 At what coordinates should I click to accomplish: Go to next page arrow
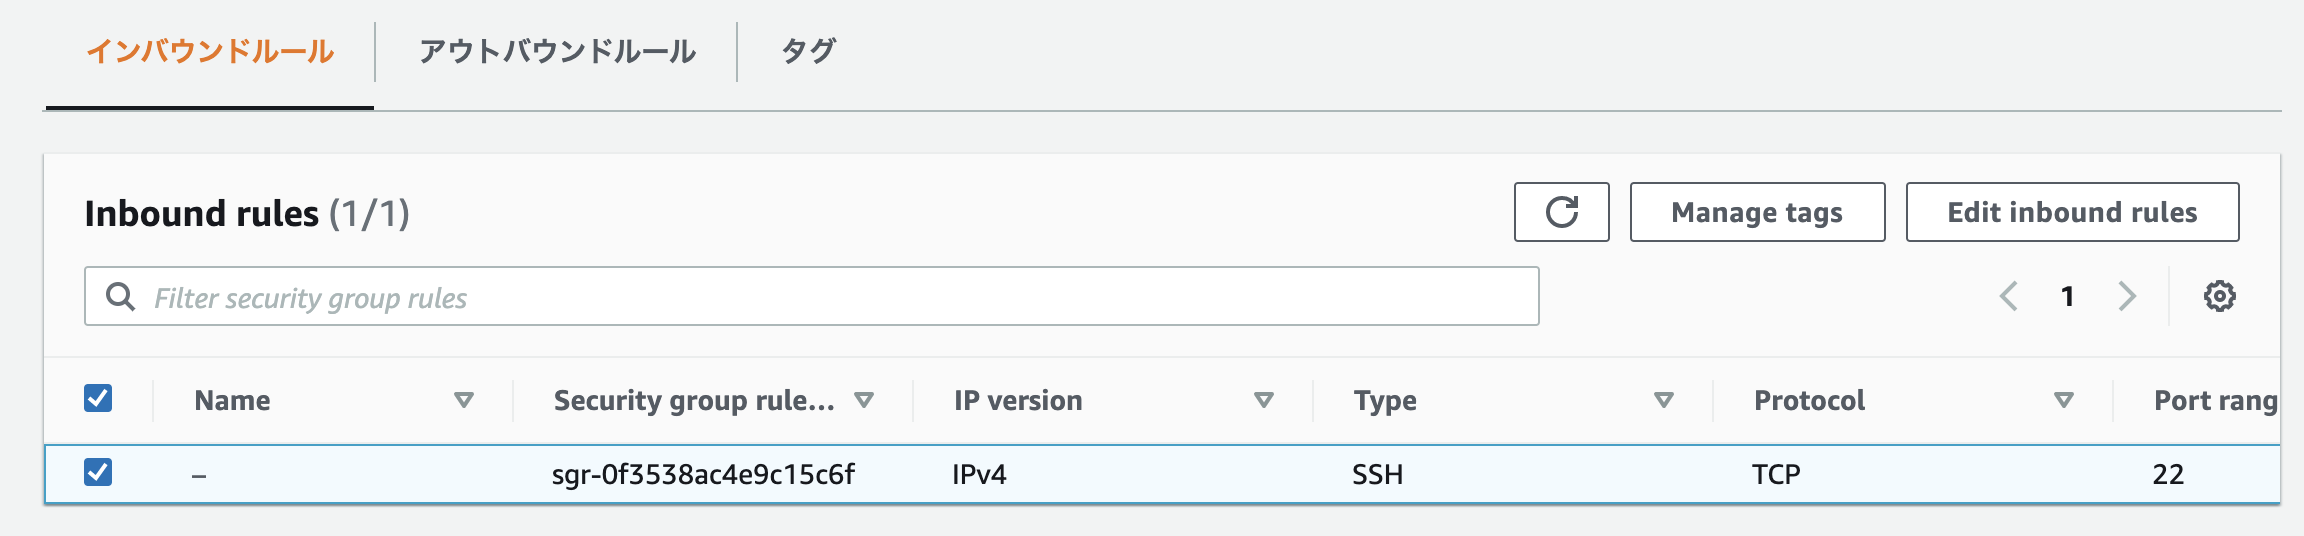click(x=2127, y=297)
